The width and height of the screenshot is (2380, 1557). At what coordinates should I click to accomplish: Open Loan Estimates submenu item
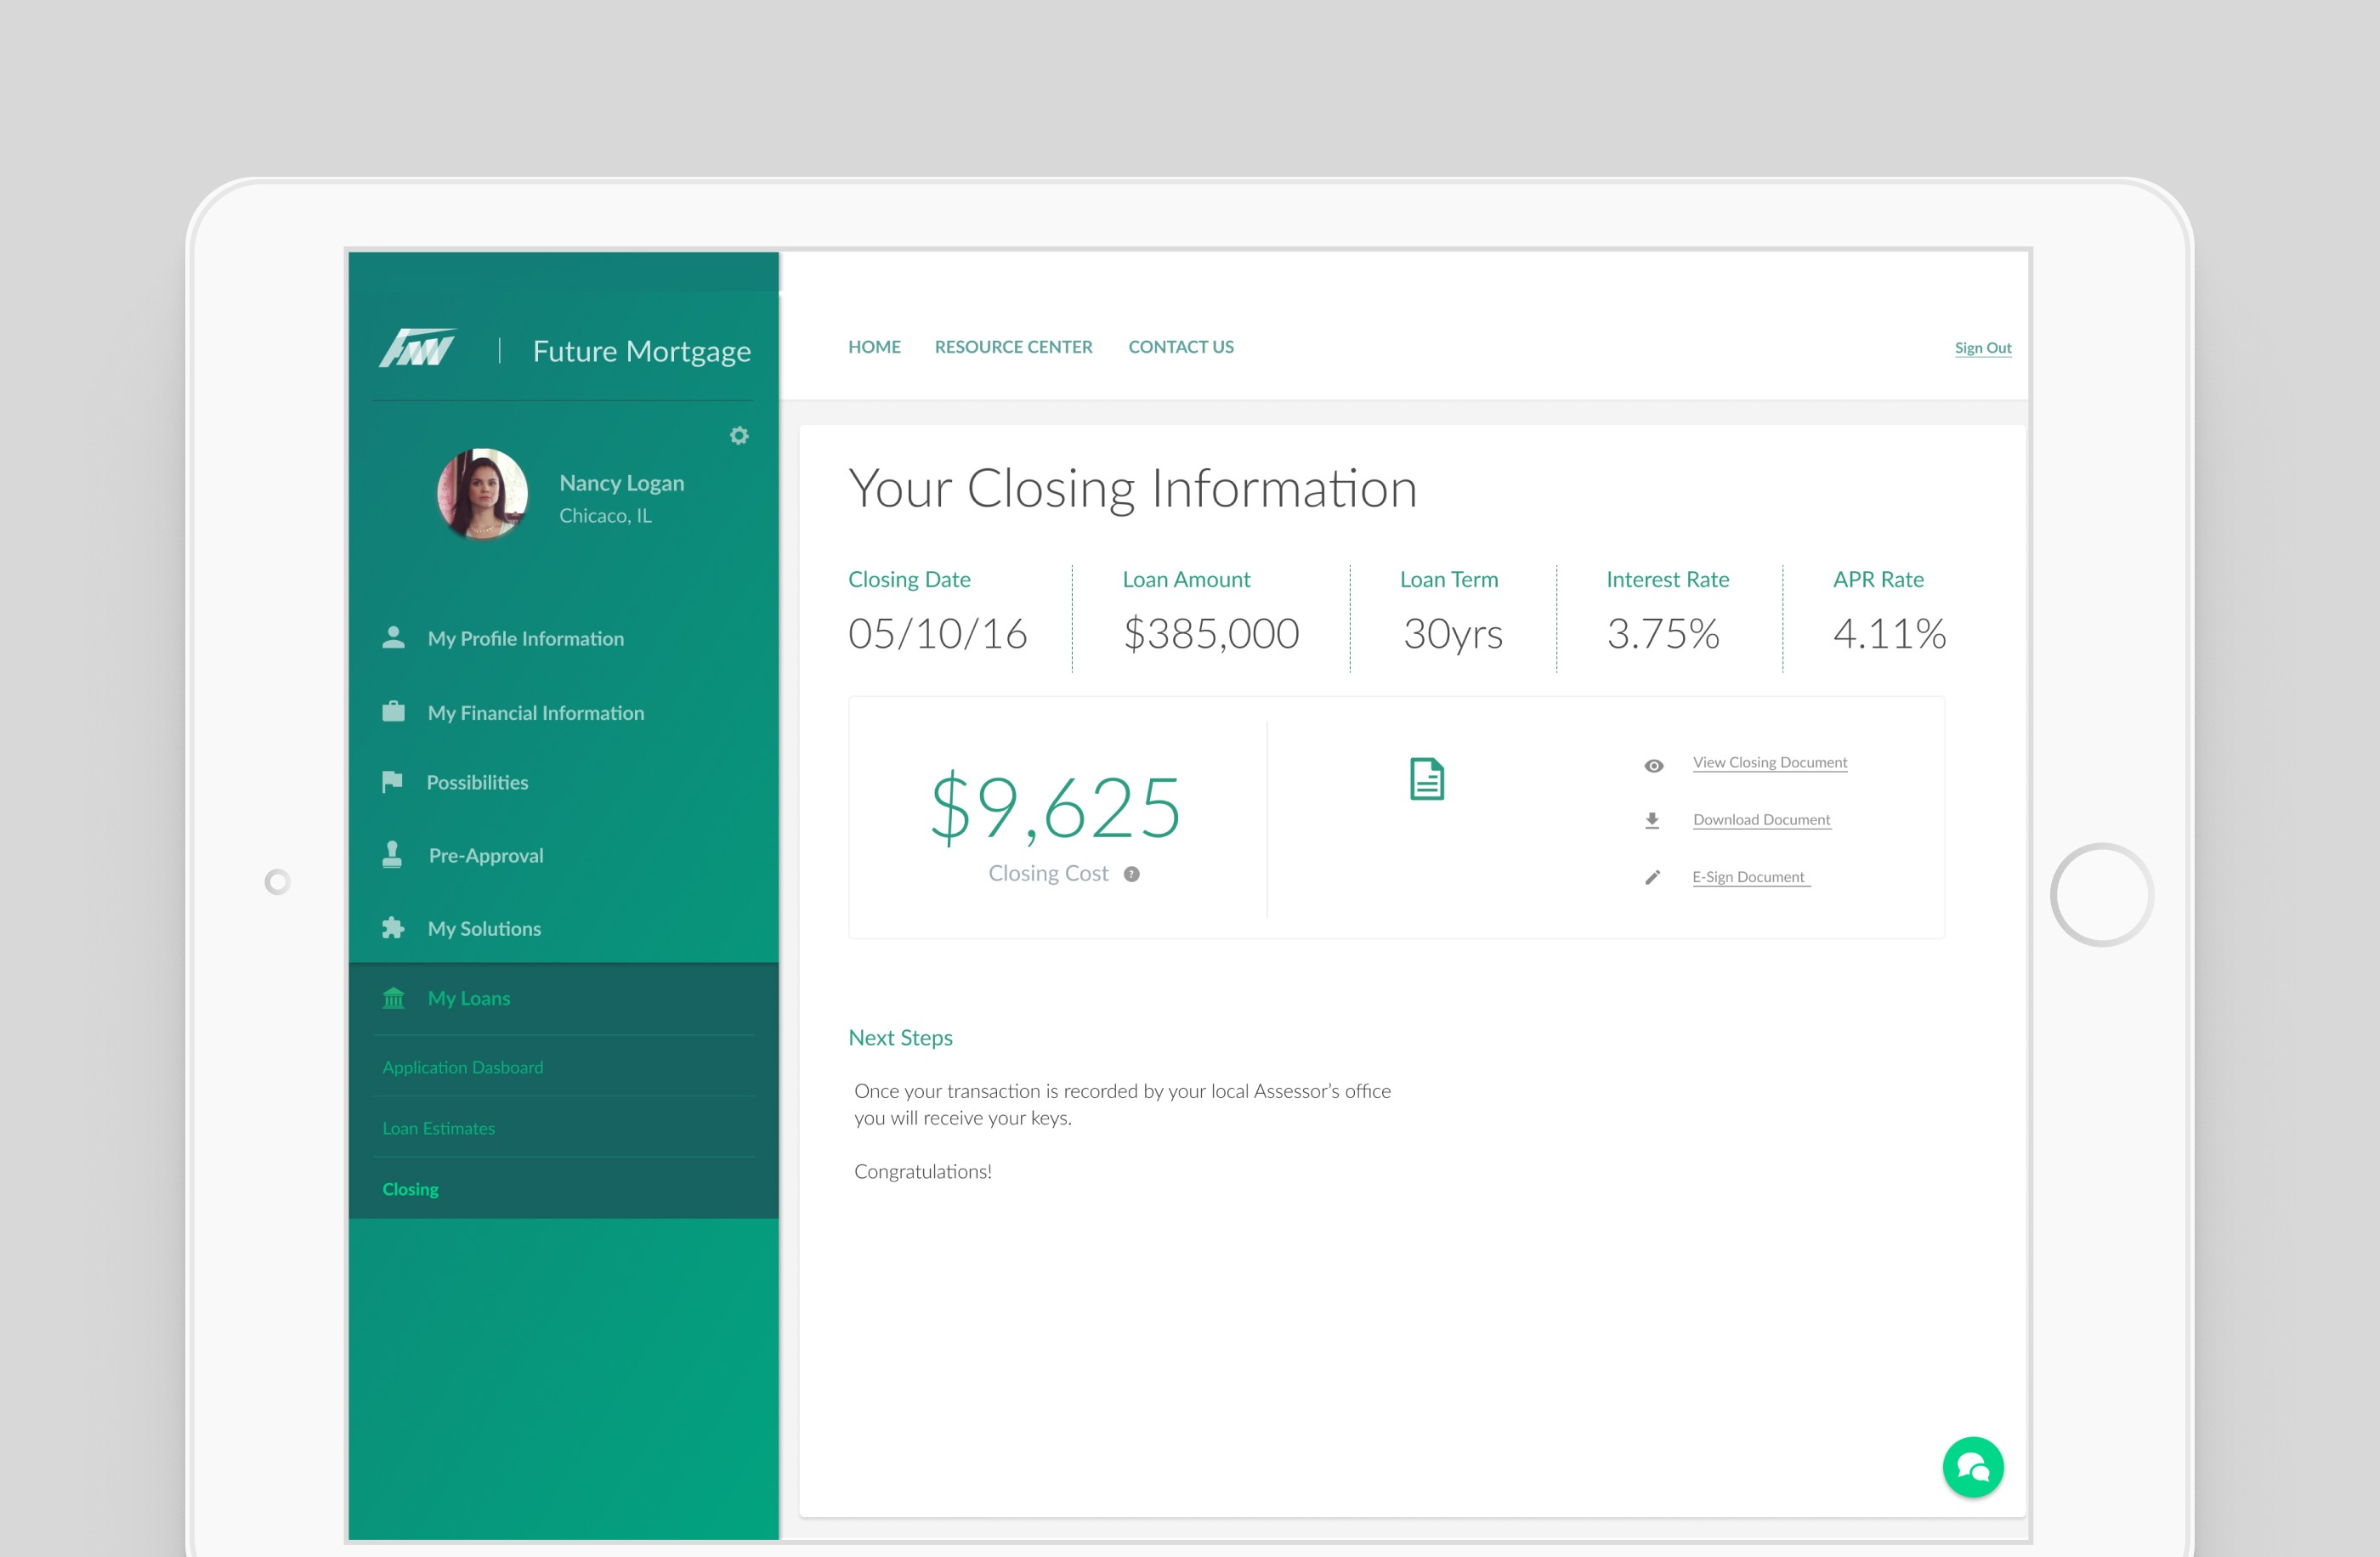(439, 1128)
